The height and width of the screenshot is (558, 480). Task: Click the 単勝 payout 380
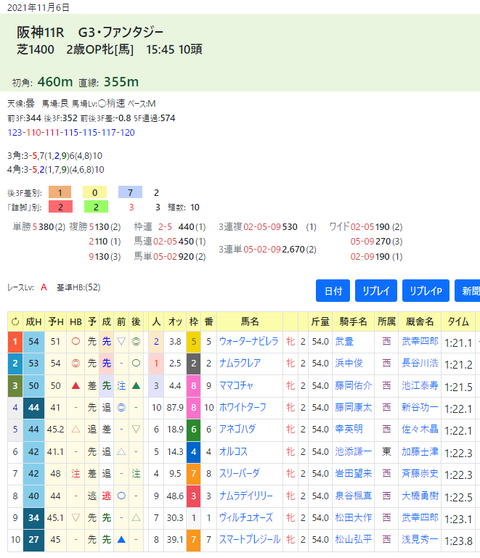46,227
